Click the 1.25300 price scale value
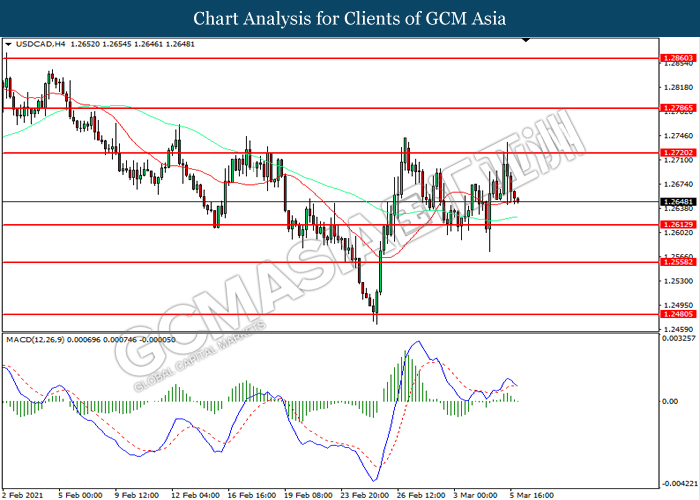Viewport: 700px width, 500px height. point(679,281)
